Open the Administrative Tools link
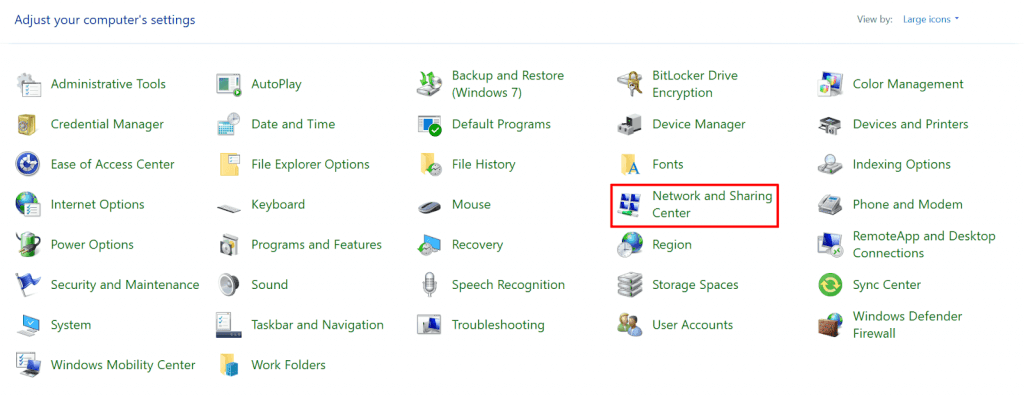1024x396 pixels. (x=108, y=84)
